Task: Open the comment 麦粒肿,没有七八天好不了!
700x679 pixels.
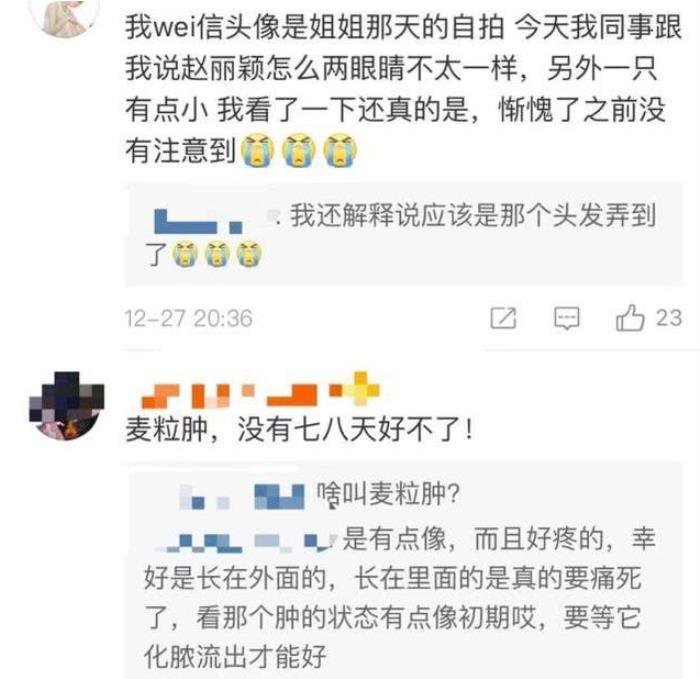Action: coord(299,429)
